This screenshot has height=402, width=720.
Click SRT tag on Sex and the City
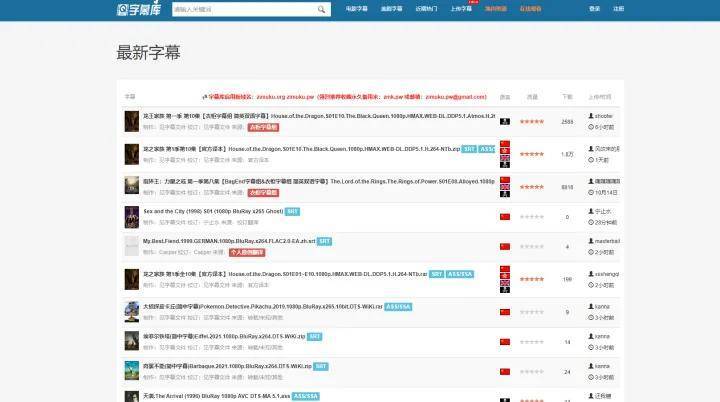point(293,211)
